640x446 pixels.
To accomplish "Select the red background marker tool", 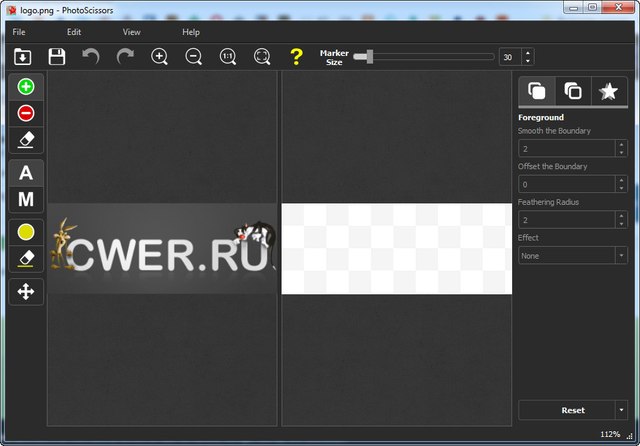I will pyautogui.click(x=26, y=113).
